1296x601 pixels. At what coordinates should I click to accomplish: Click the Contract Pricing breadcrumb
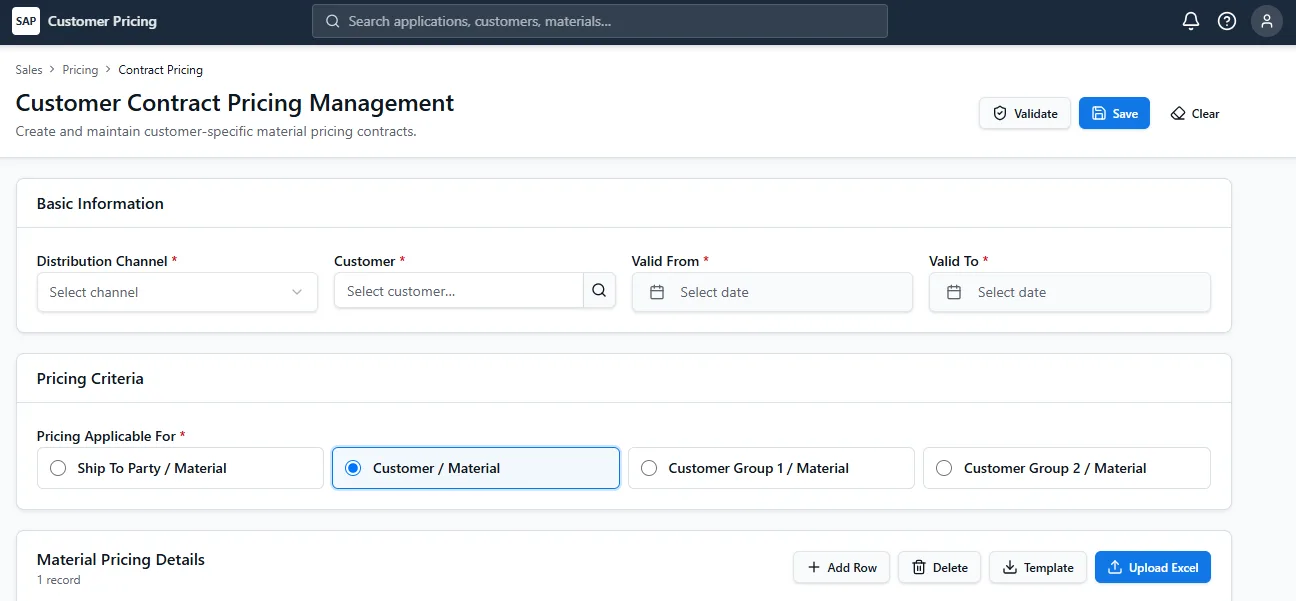click(x=160, y=70)
